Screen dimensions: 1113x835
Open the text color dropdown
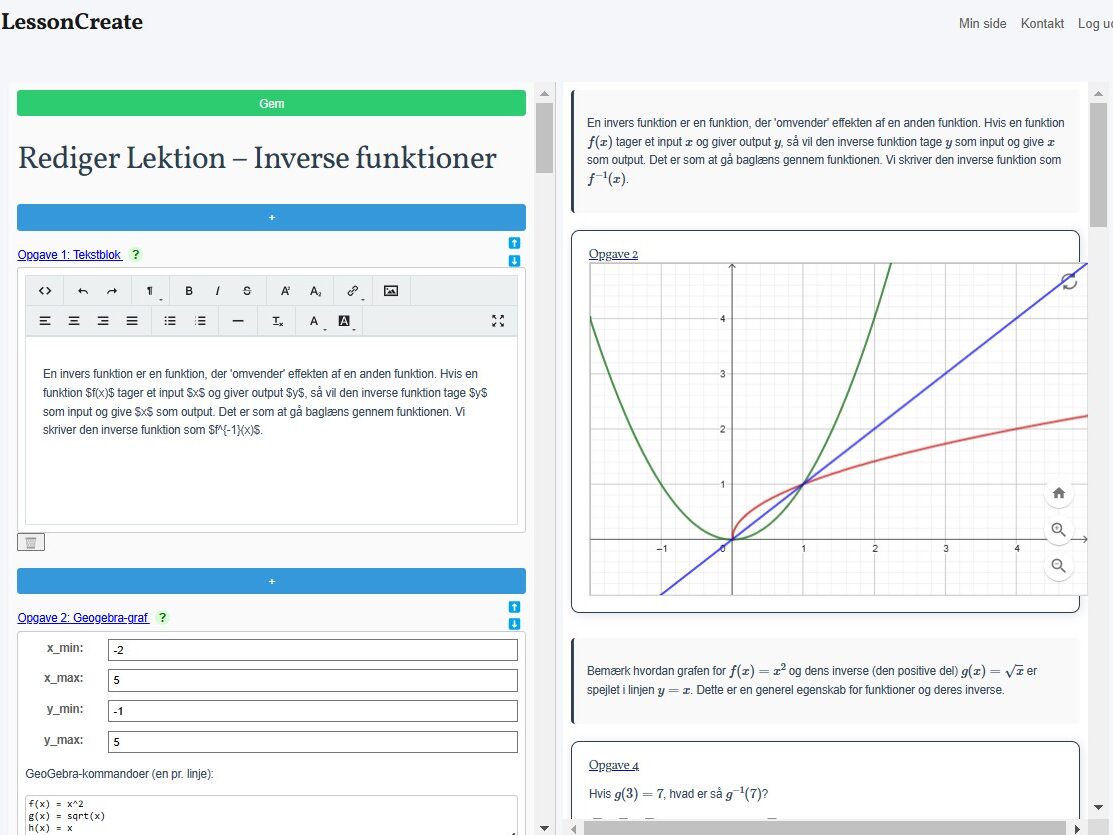point(314,321)
